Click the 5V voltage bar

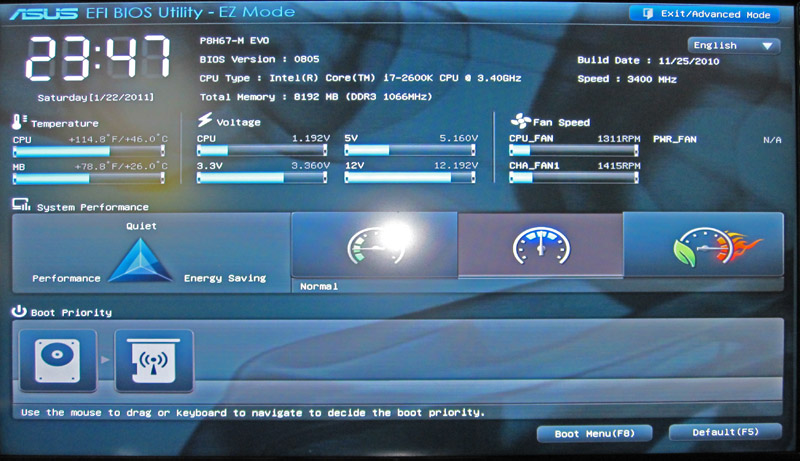coord(410,150)
